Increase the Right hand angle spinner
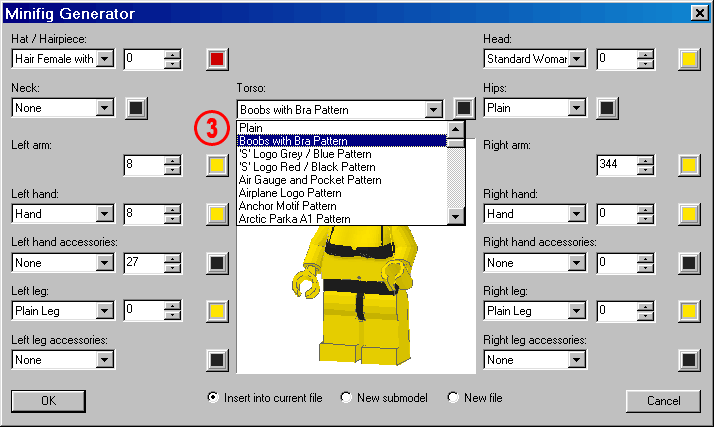Screen dimensions: 714x427 [x=645, y=209]
